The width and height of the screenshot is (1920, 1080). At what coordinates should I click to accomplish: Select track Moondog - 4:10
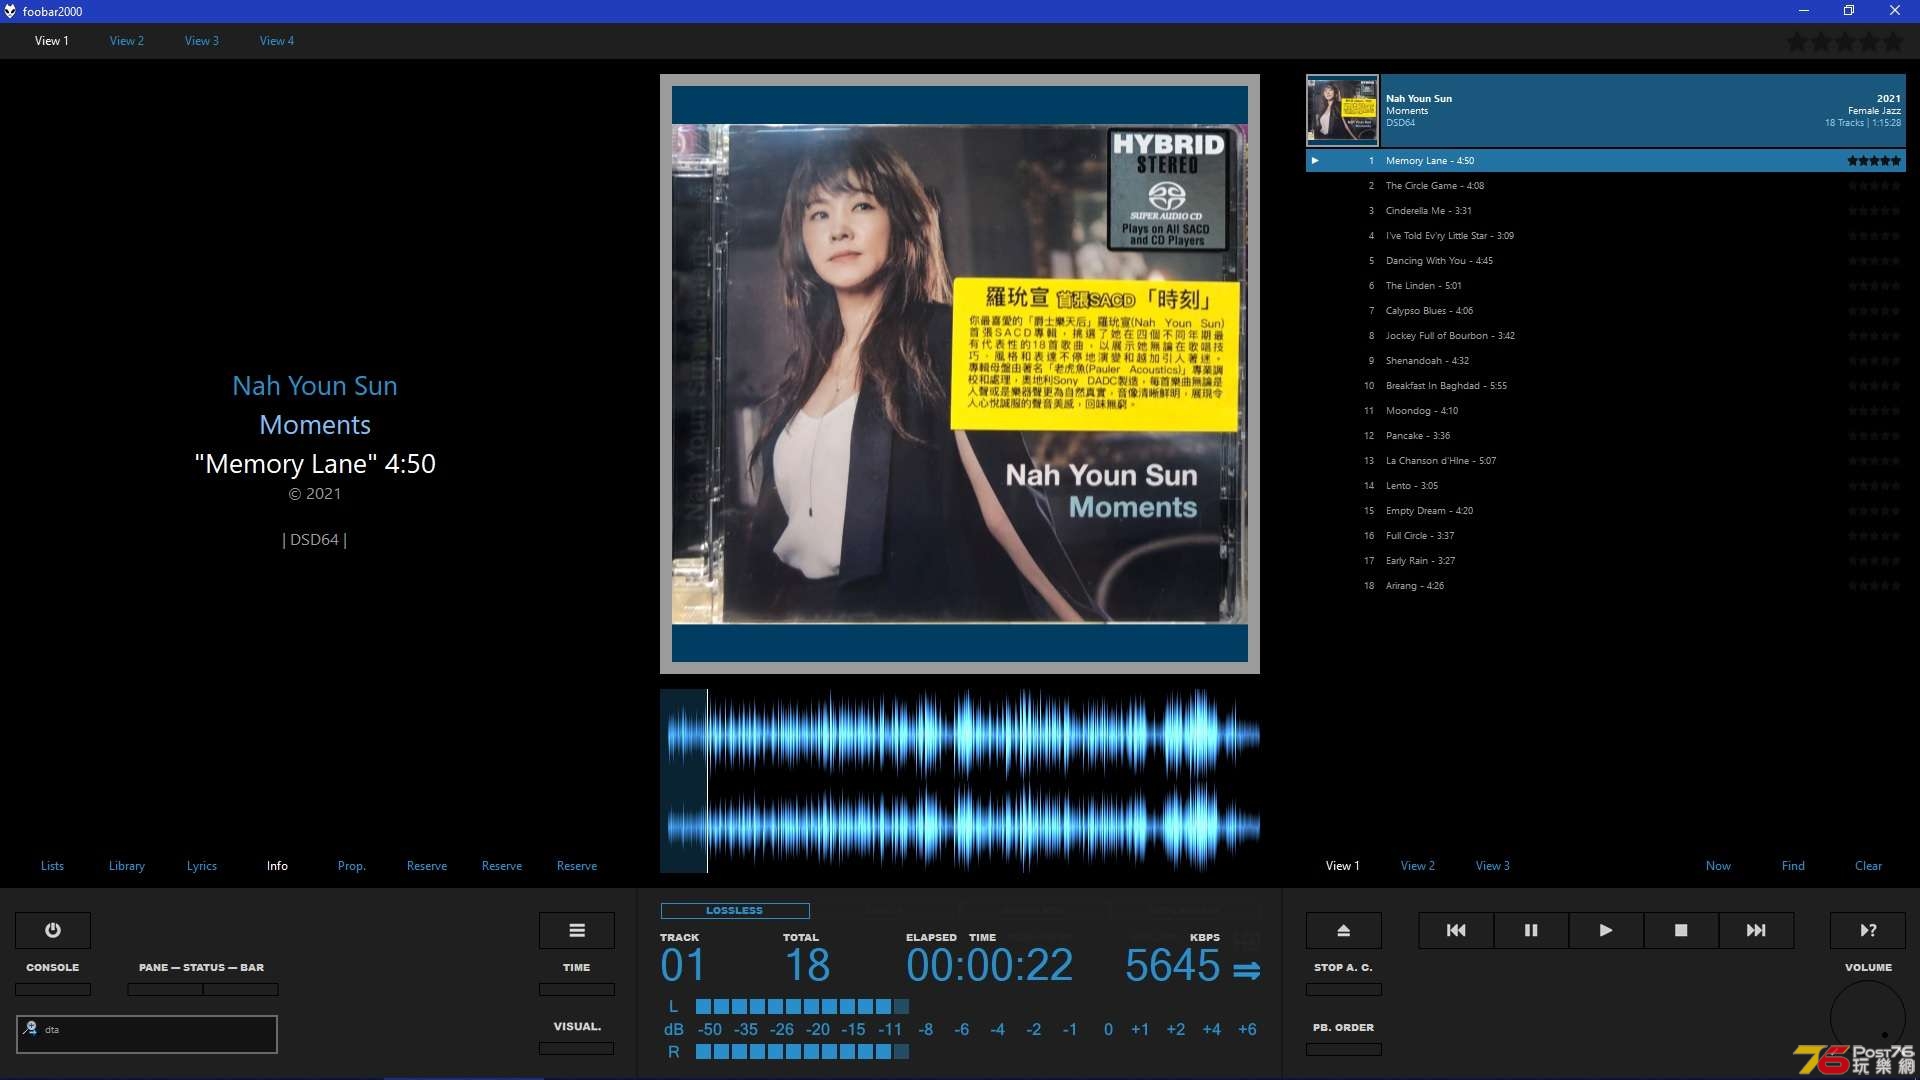pos(1606,411)
